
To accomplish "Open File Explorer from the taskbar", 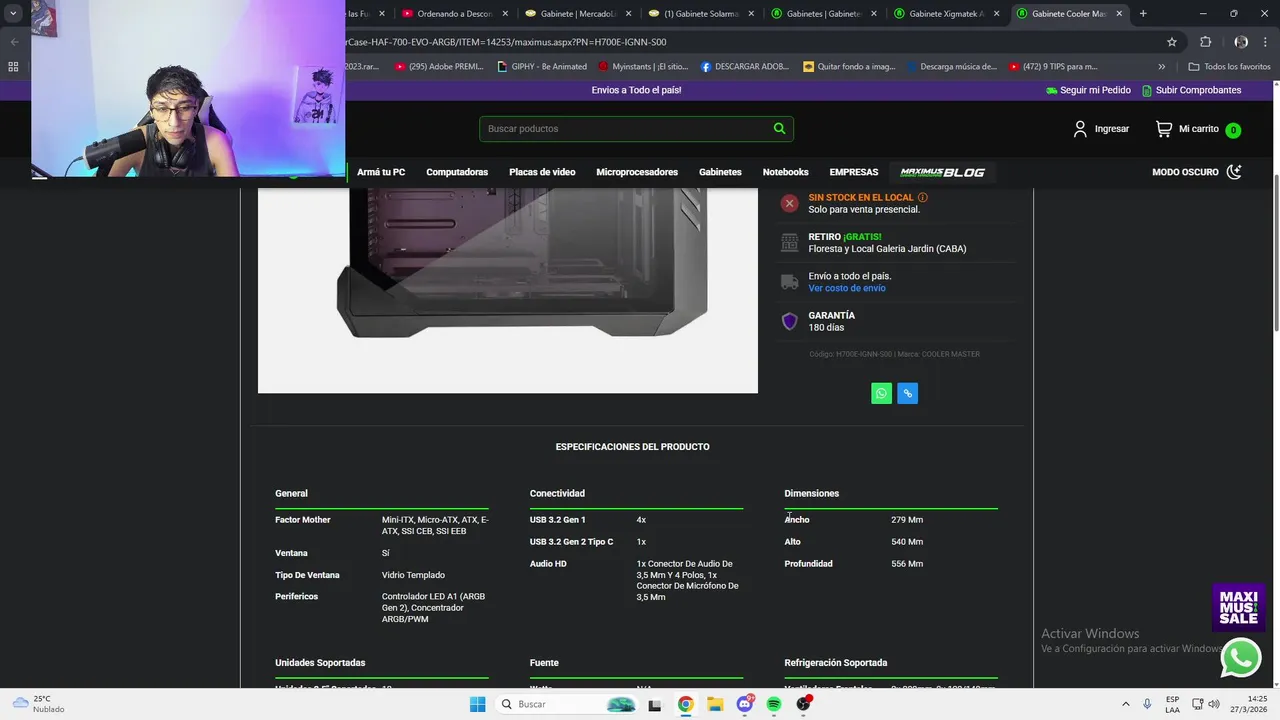I will tap(715, 704).
